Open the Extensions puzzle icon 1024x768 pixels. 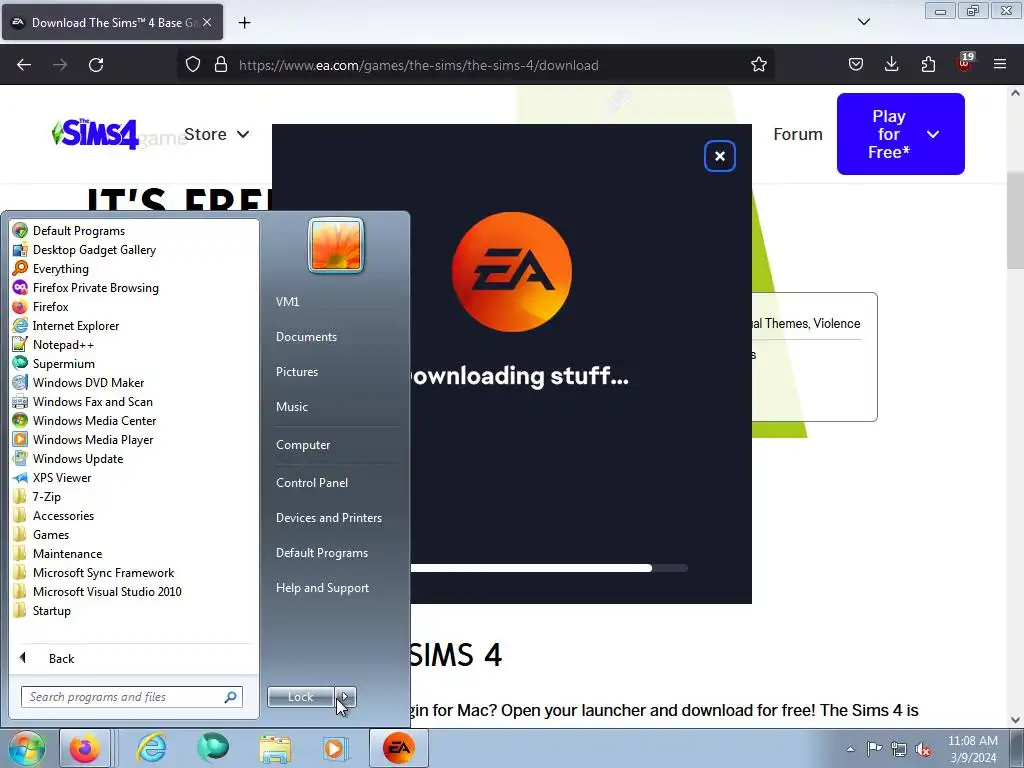click(928, 65)
